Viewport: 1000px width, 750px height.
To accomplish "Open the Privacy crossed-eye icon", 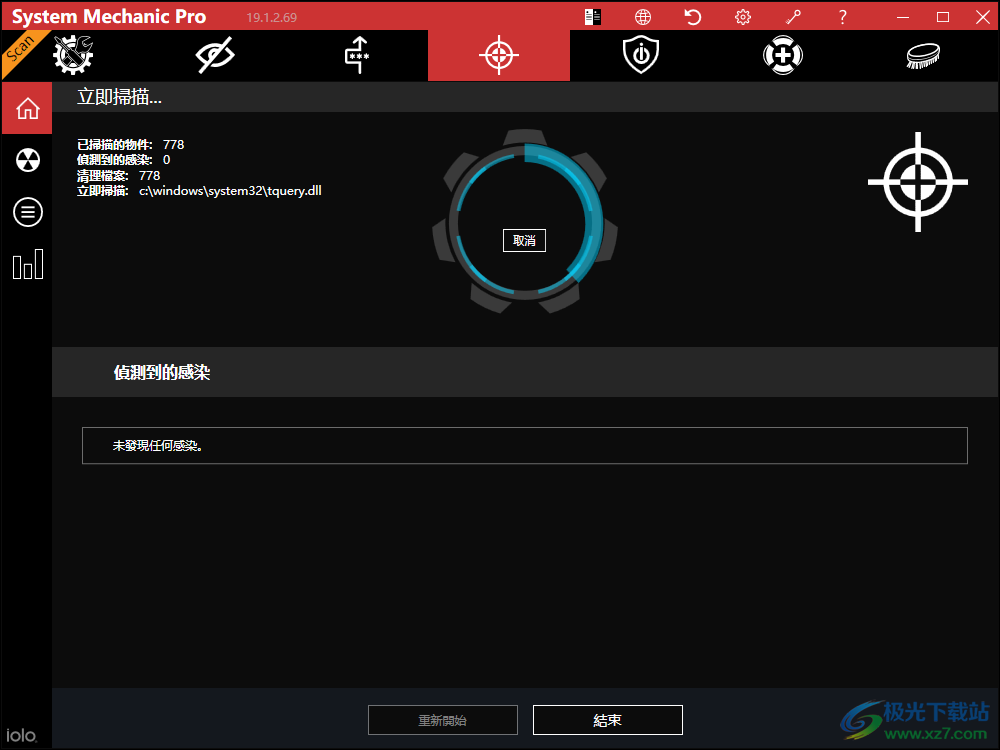I will [x=215, y=55].
